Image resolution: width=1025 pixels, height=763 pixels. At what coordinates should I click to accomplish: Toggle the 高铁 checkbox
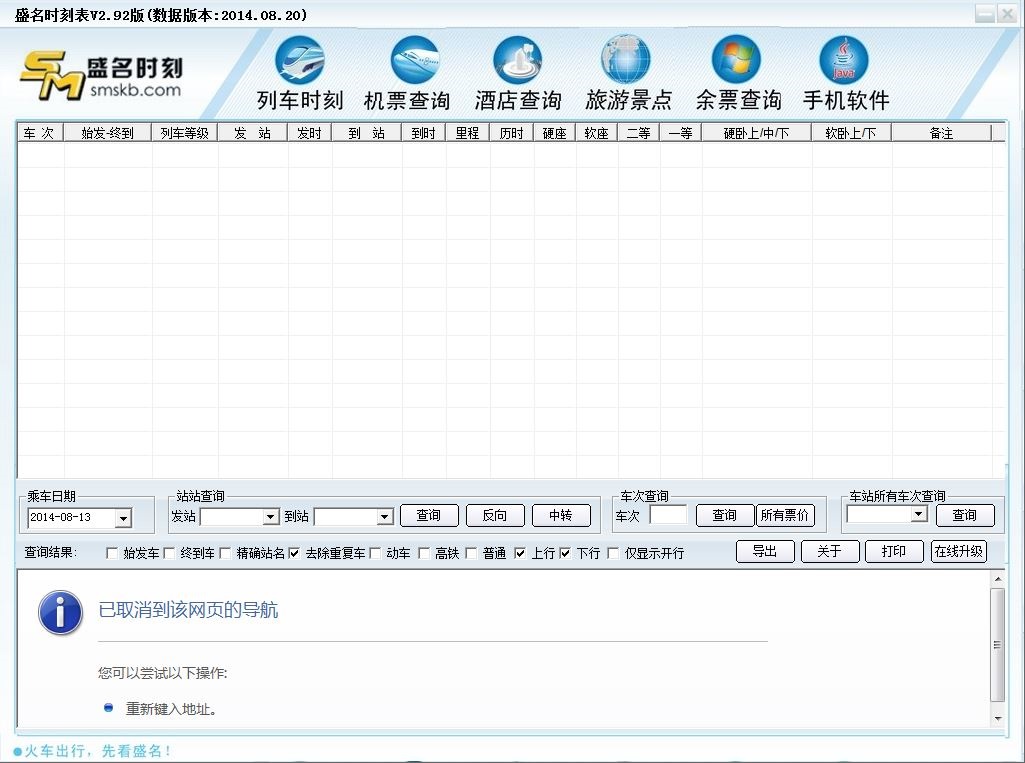click(x=424, y=553)
